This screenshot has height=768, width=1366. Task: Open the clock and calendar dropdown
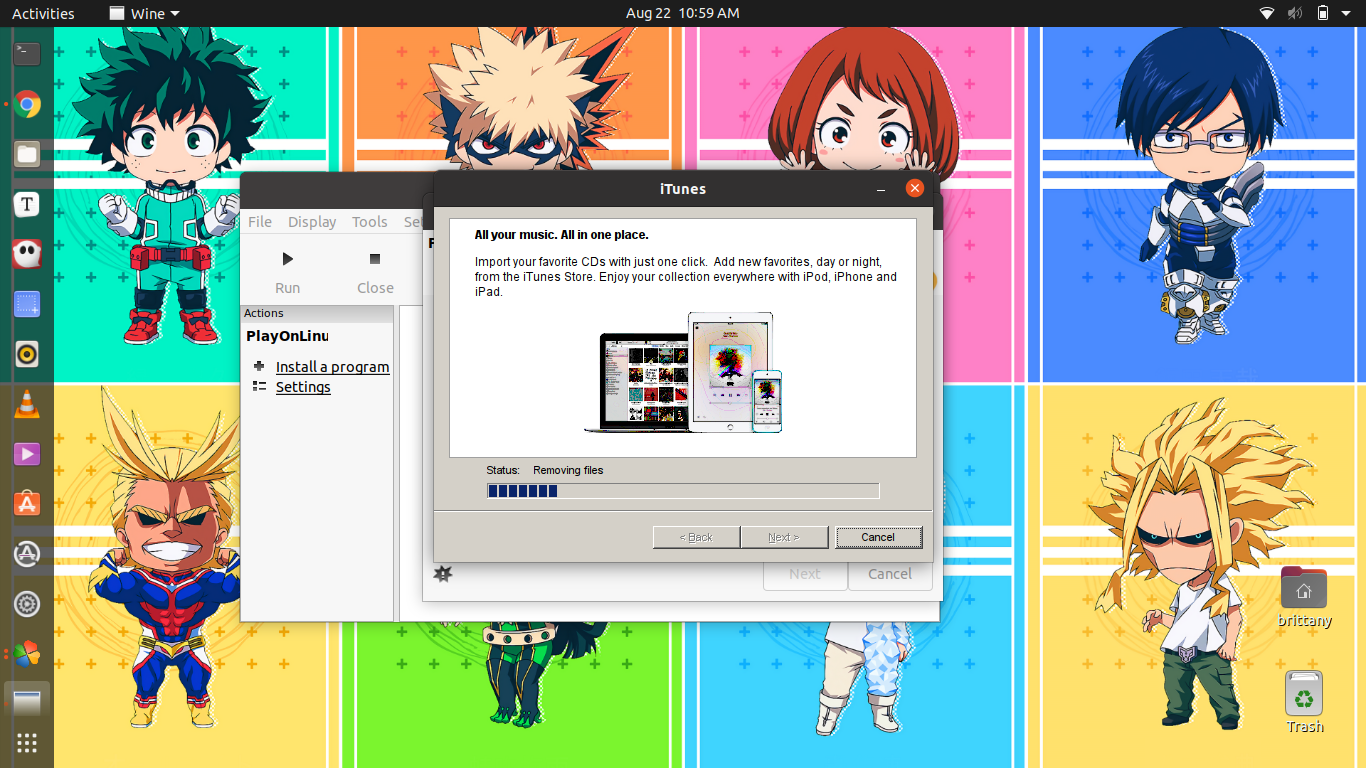(682, 14)
